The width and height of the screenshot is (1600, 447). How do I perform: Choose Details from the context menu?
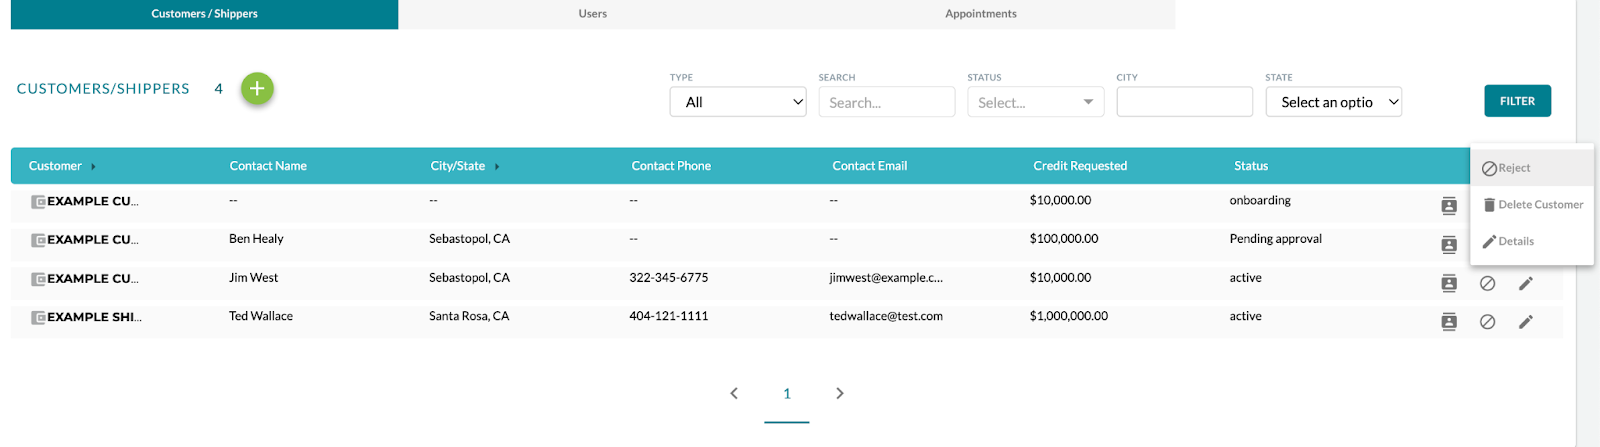pos(1532,241)
